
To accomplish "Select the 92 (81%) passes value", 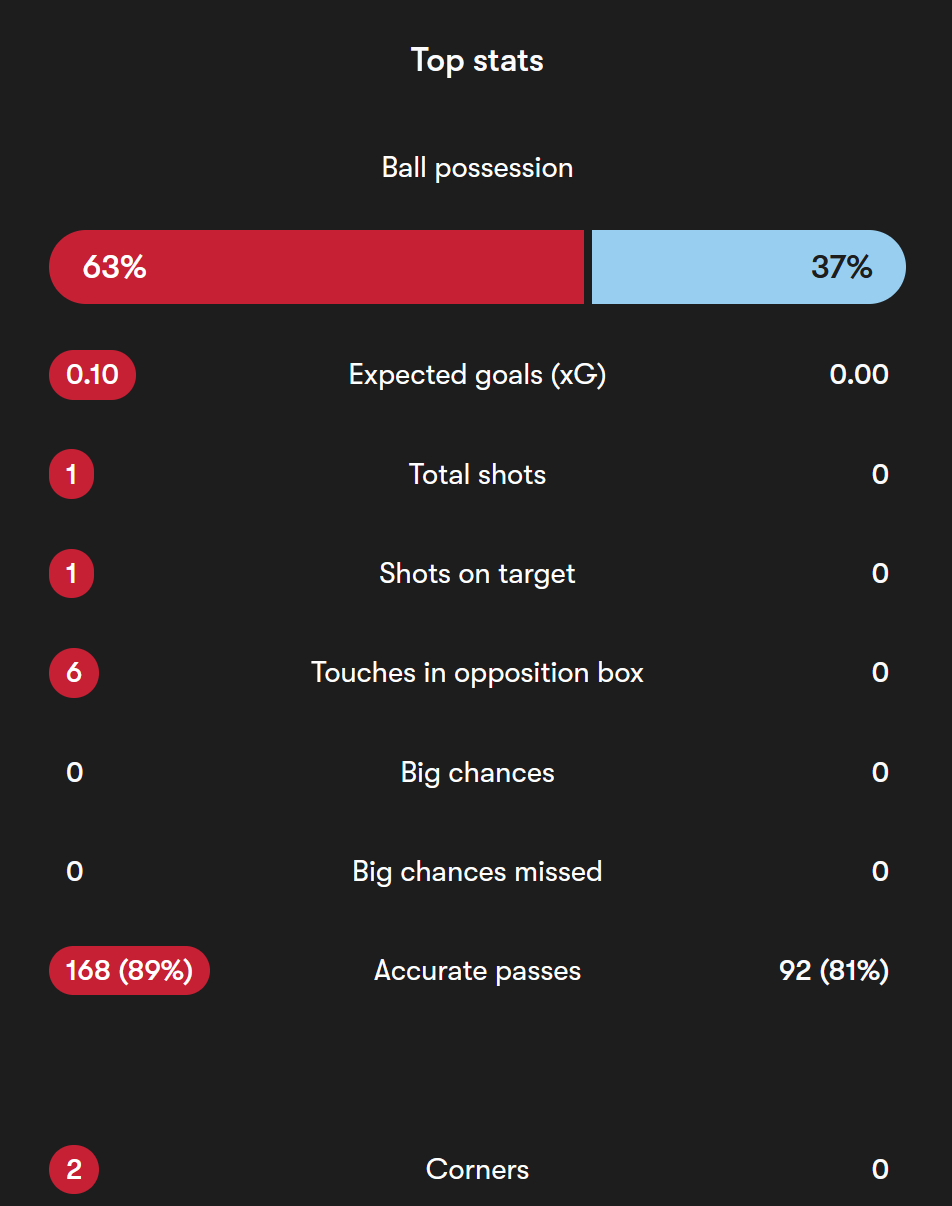I will pos(834,970).
